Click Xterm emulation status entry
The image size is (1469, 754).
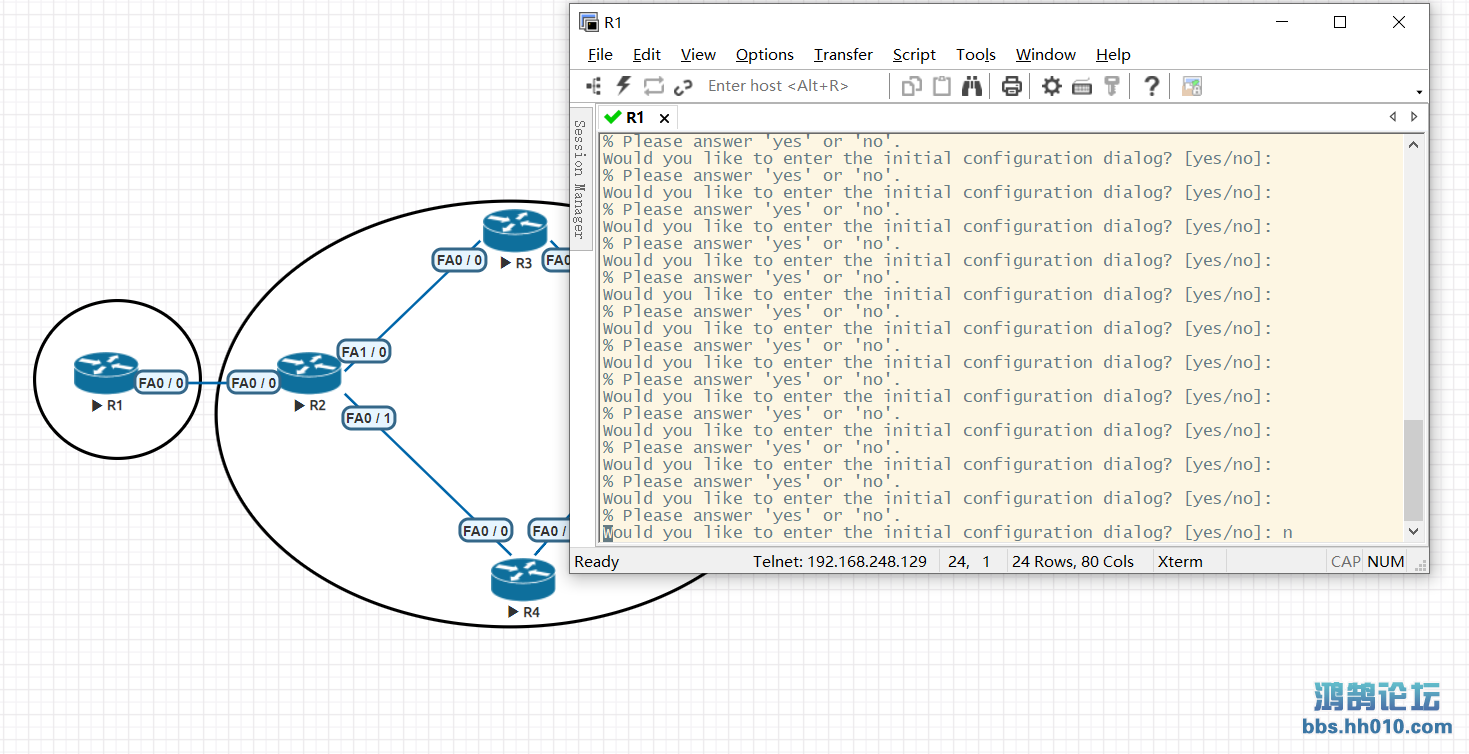(x=1180, y=562)
